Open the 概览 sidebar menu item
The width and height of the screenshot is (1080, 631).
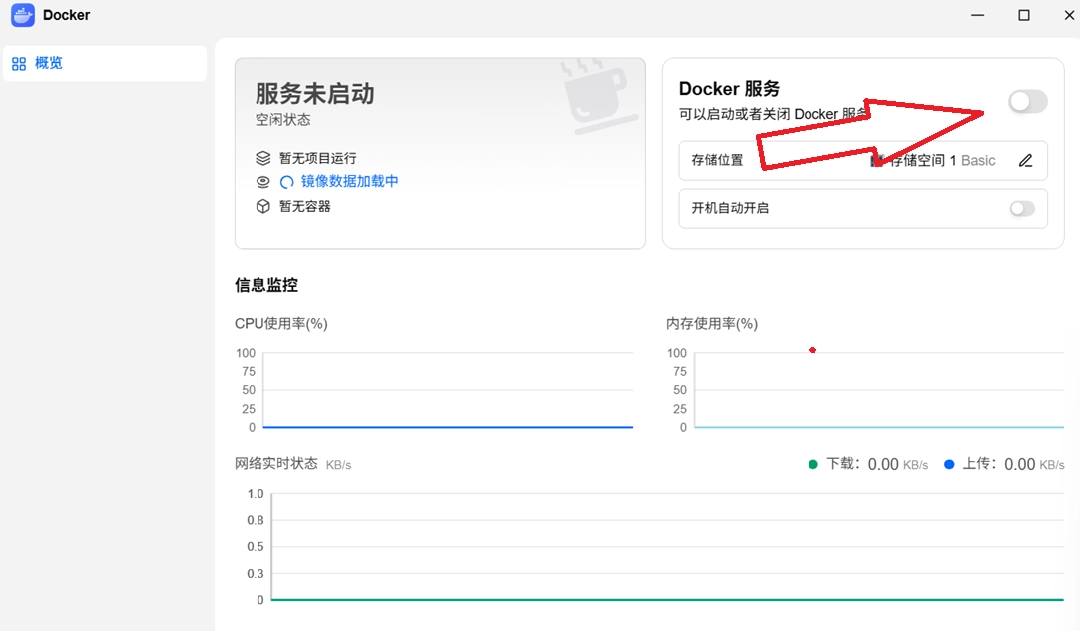[105, 63]
